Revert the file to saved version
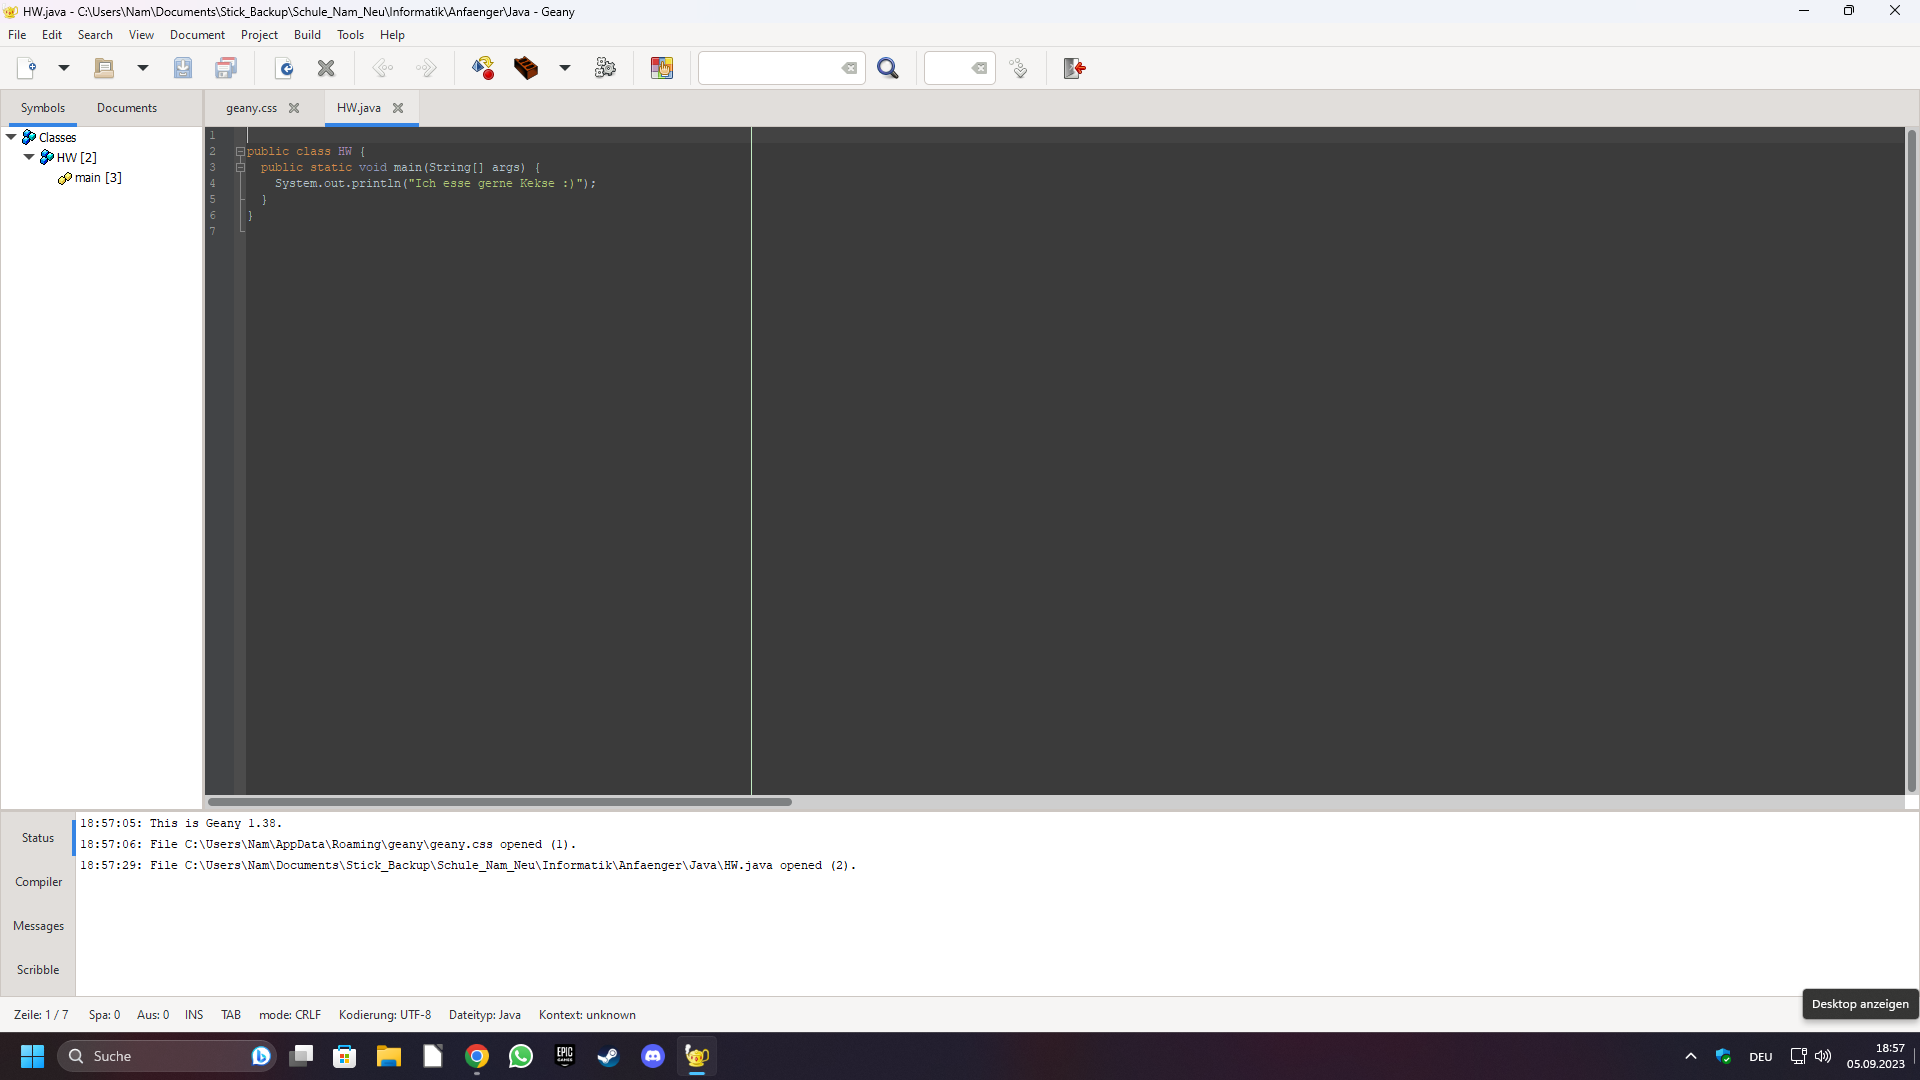The height and width of the screenshot is (1080, 1920). coord(285,68)
